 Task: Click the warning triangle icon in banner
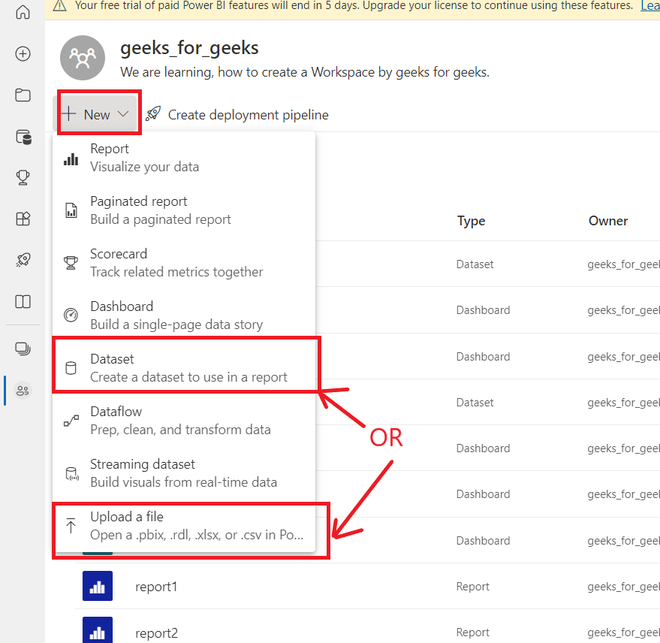tap(60, 6)
